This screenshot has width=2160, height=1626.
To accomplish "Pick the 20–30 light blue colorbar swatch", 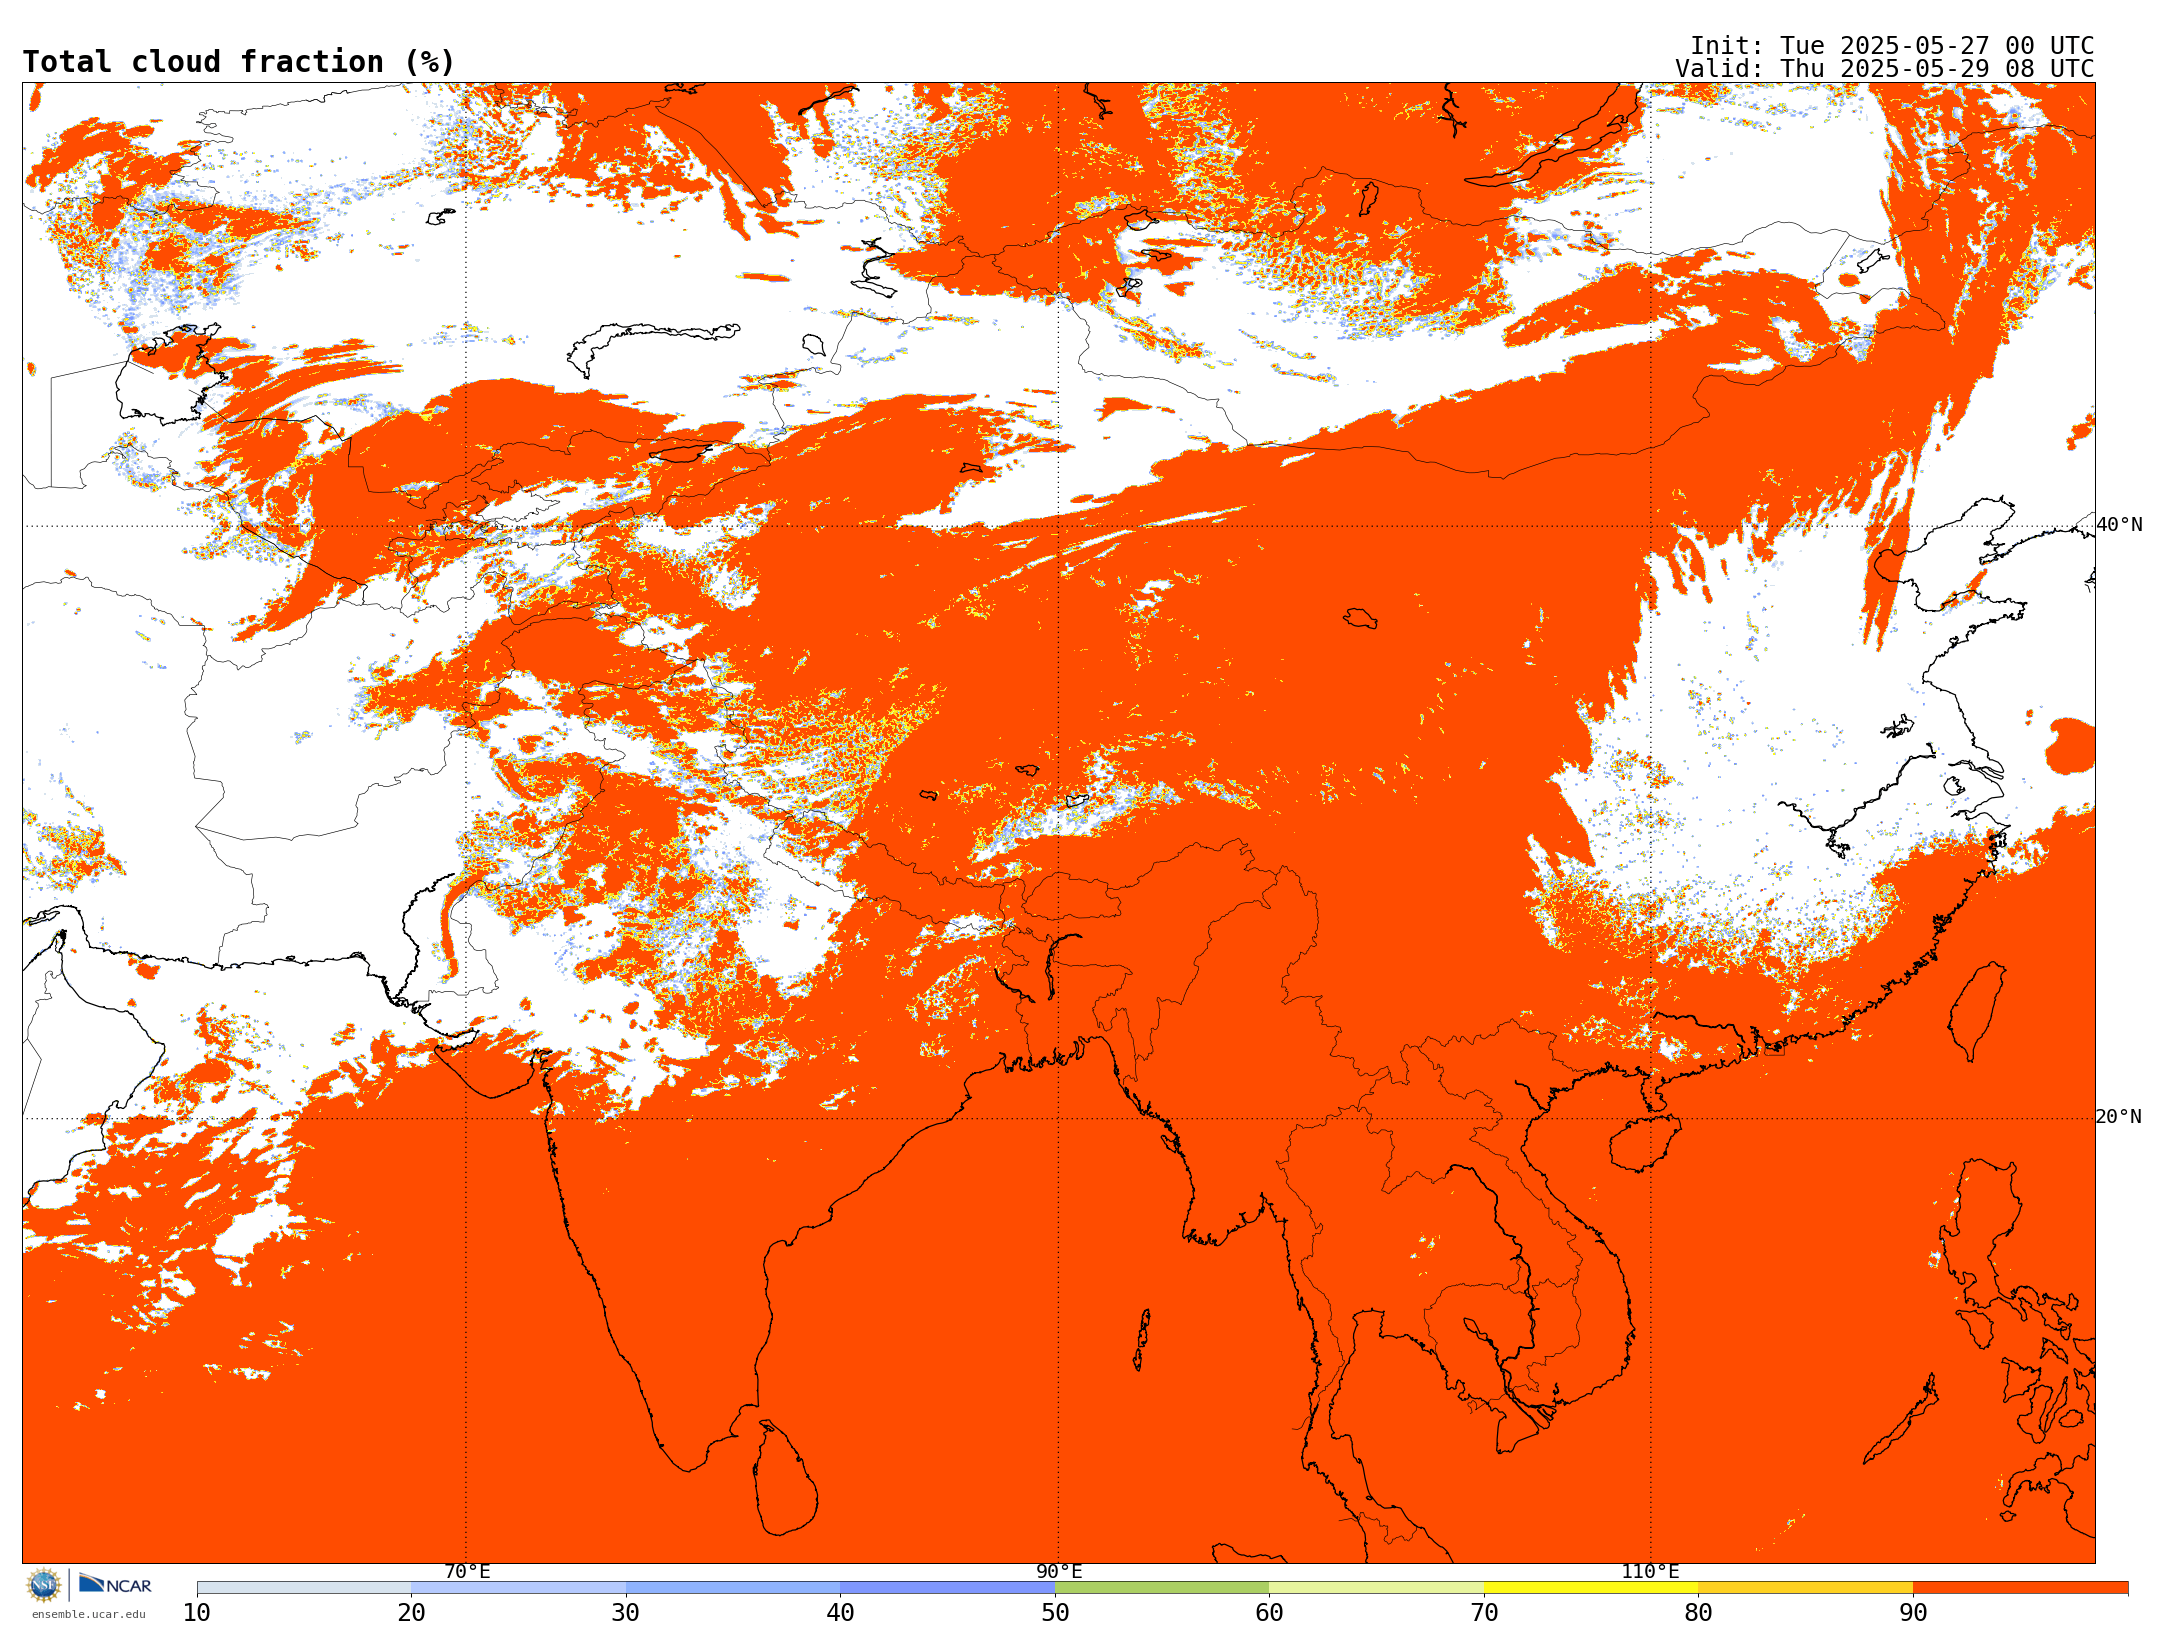I will click(518, 1588).
